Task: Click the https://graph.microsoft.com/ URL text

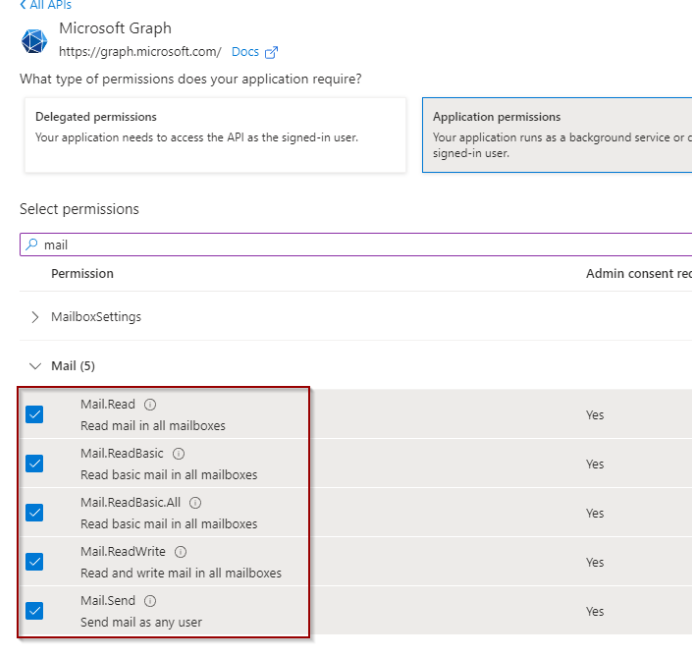Action: (140, 52)
